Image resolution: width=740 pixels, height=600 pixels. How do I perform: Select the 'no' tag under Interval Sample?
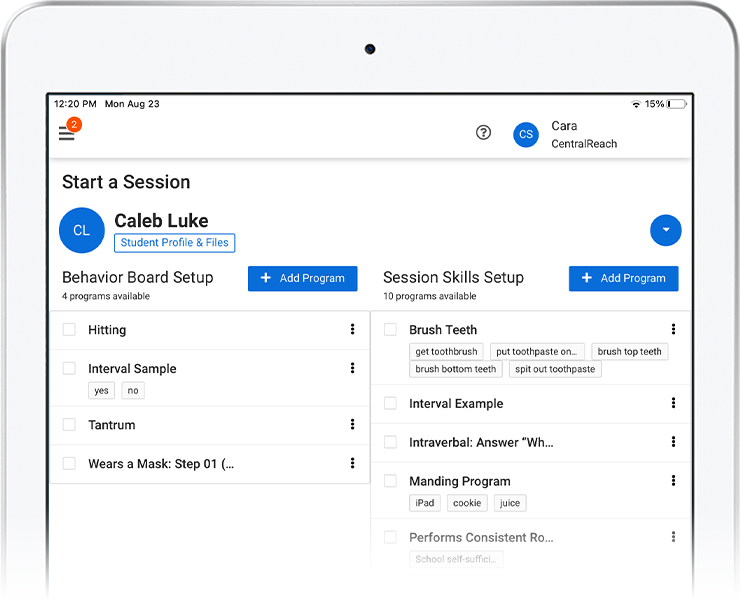click(x=133, y=390)
